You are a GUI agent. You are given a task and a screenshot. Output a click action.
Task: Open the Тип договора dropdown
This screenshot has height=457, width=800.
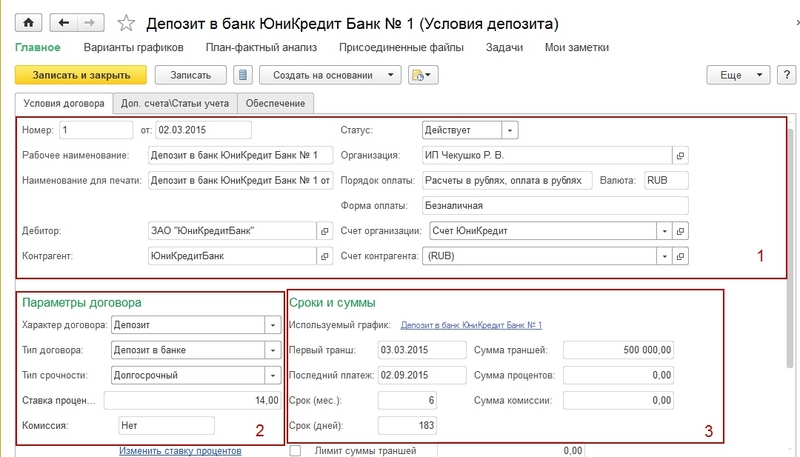(x=272, y=350)
